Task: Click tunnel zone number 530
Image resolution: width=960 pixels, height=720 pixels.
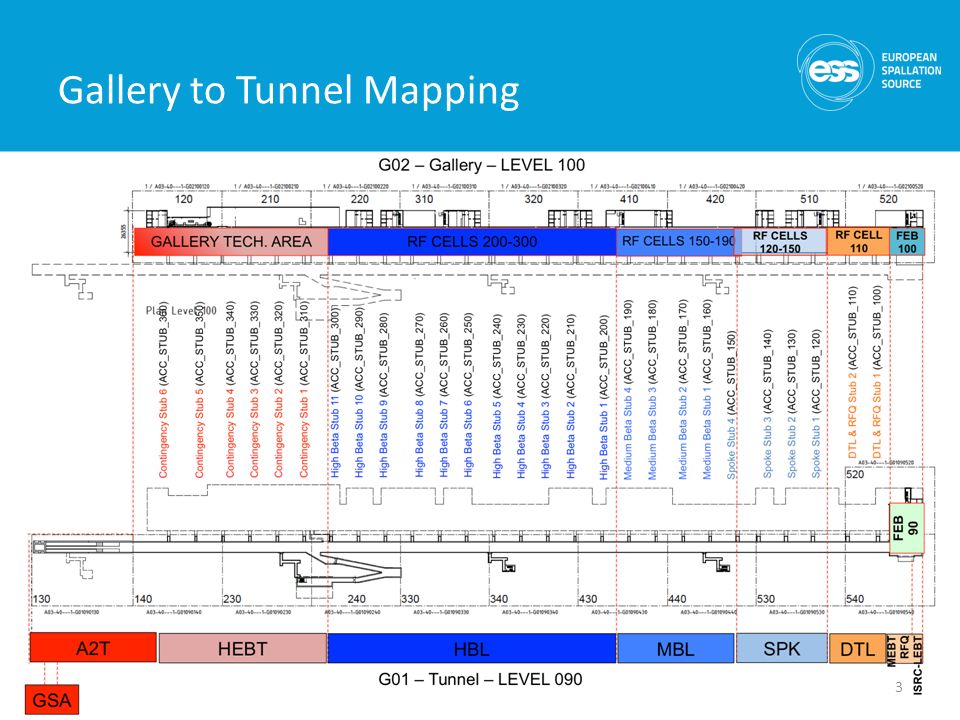Action: (x=766, y=599)
